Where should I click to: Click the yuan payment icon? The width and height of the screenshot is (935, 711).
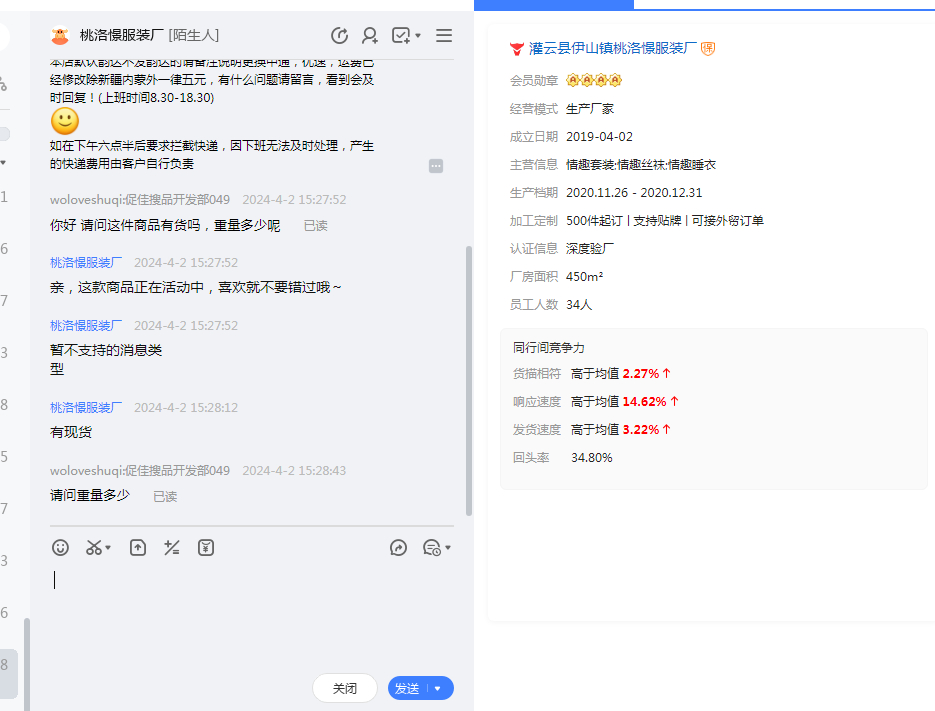[206, 548]
